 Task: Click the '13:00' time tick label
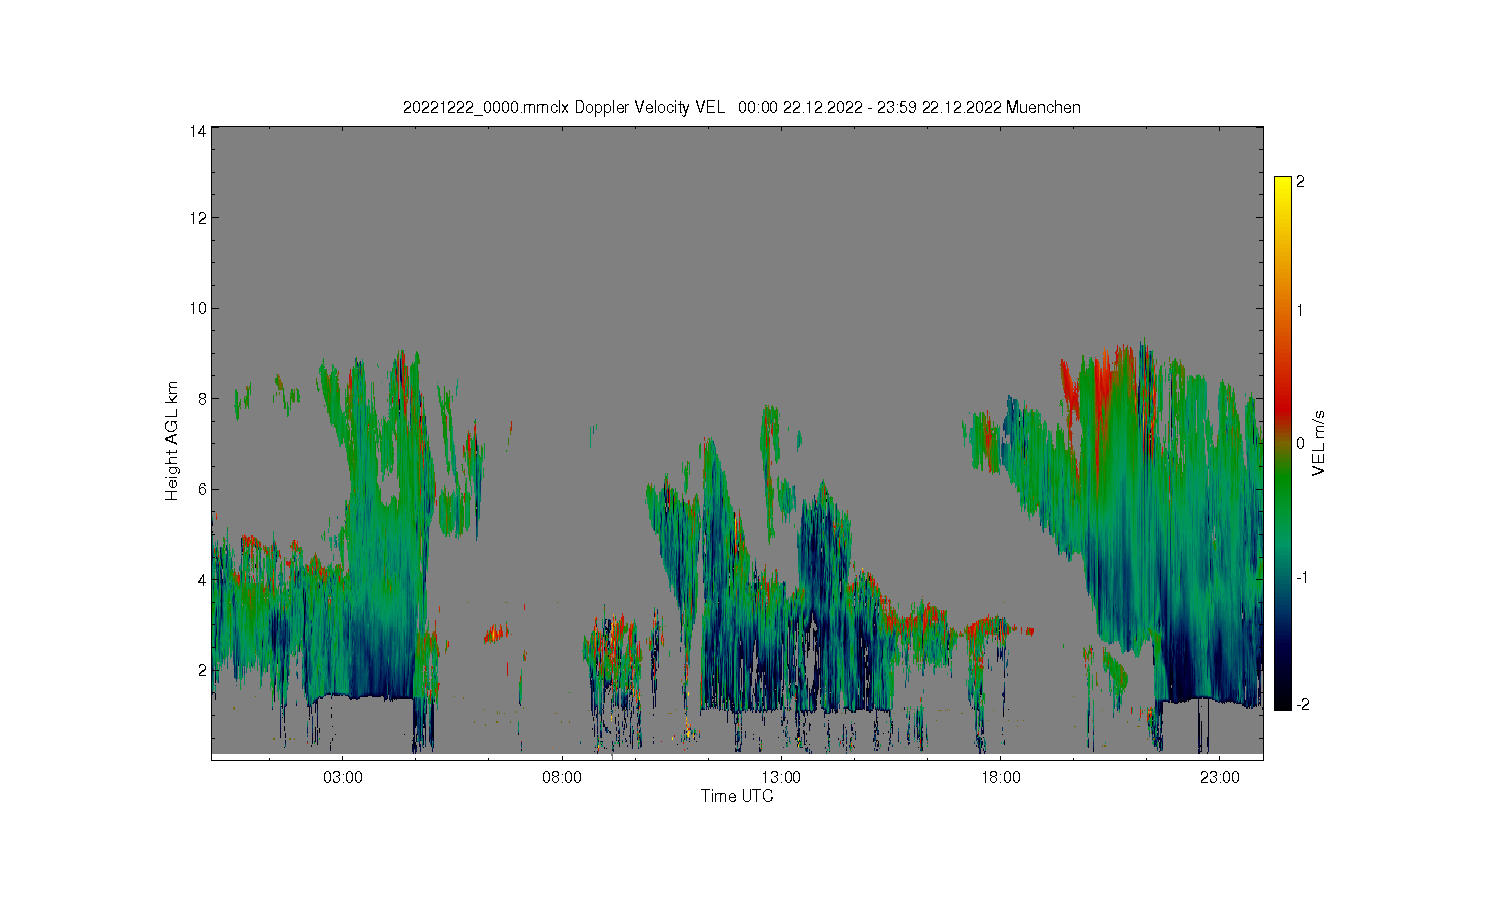[781, 777]
